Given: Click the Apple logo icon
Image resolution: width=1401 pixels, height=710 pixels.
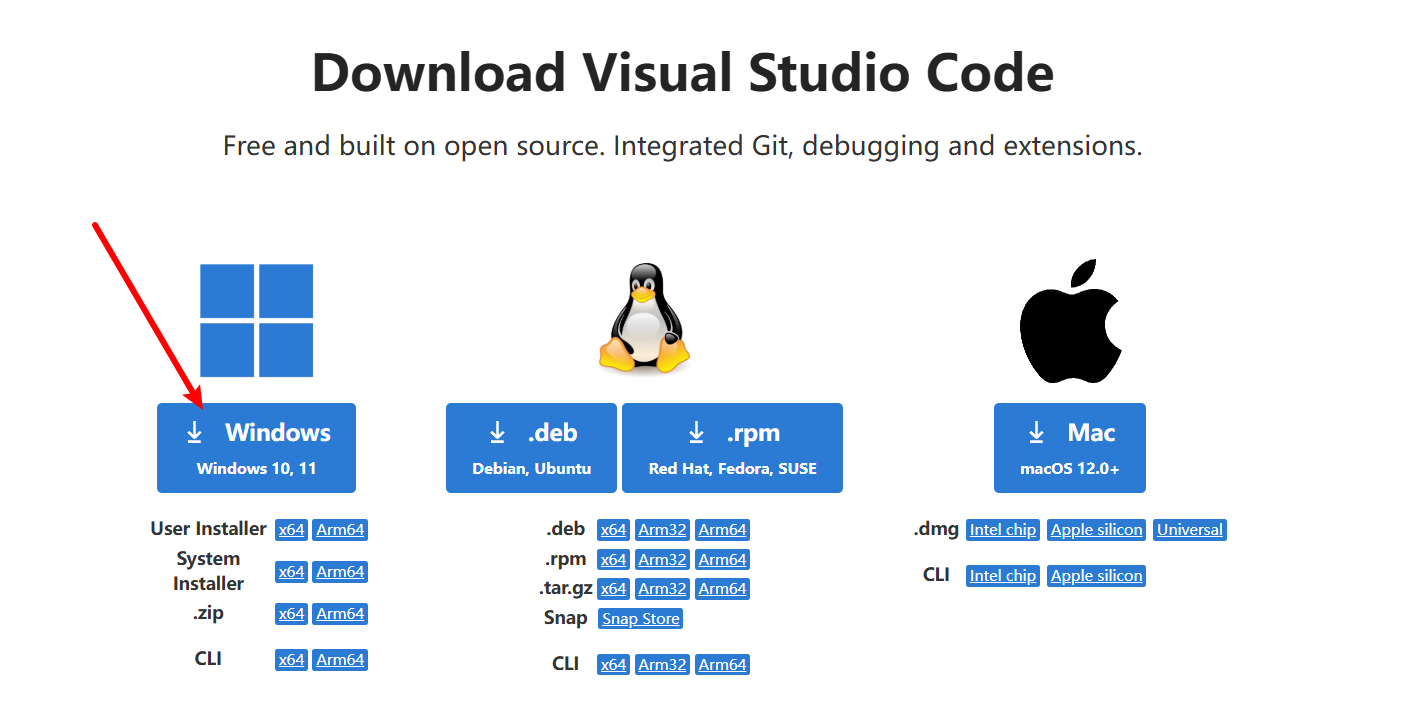Looking at the screenshot, I should 1071,322.
